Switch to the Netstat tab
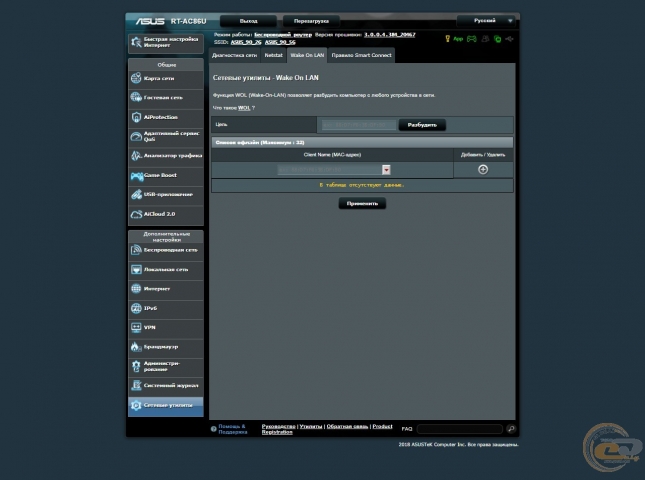 tap(274, 55)
